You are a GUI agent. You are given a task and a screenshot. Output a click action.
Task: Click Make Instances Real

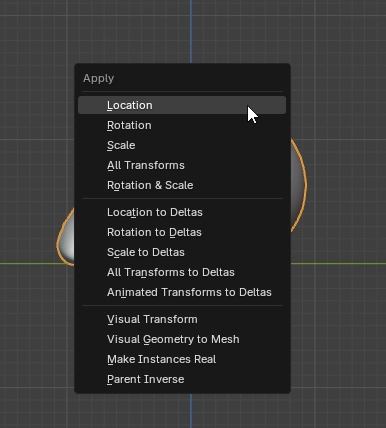[182, 359]
